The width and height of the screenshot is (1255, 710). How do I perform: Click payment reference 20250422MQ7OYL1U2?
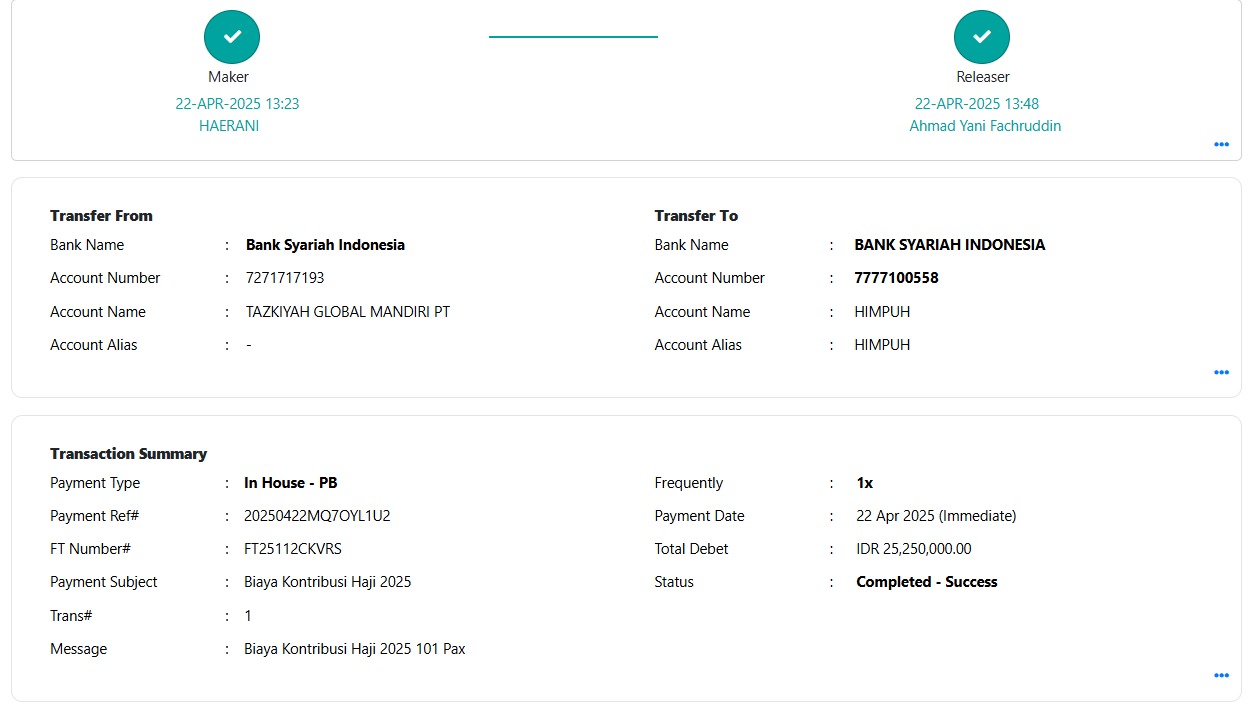(x=317, y=516)
